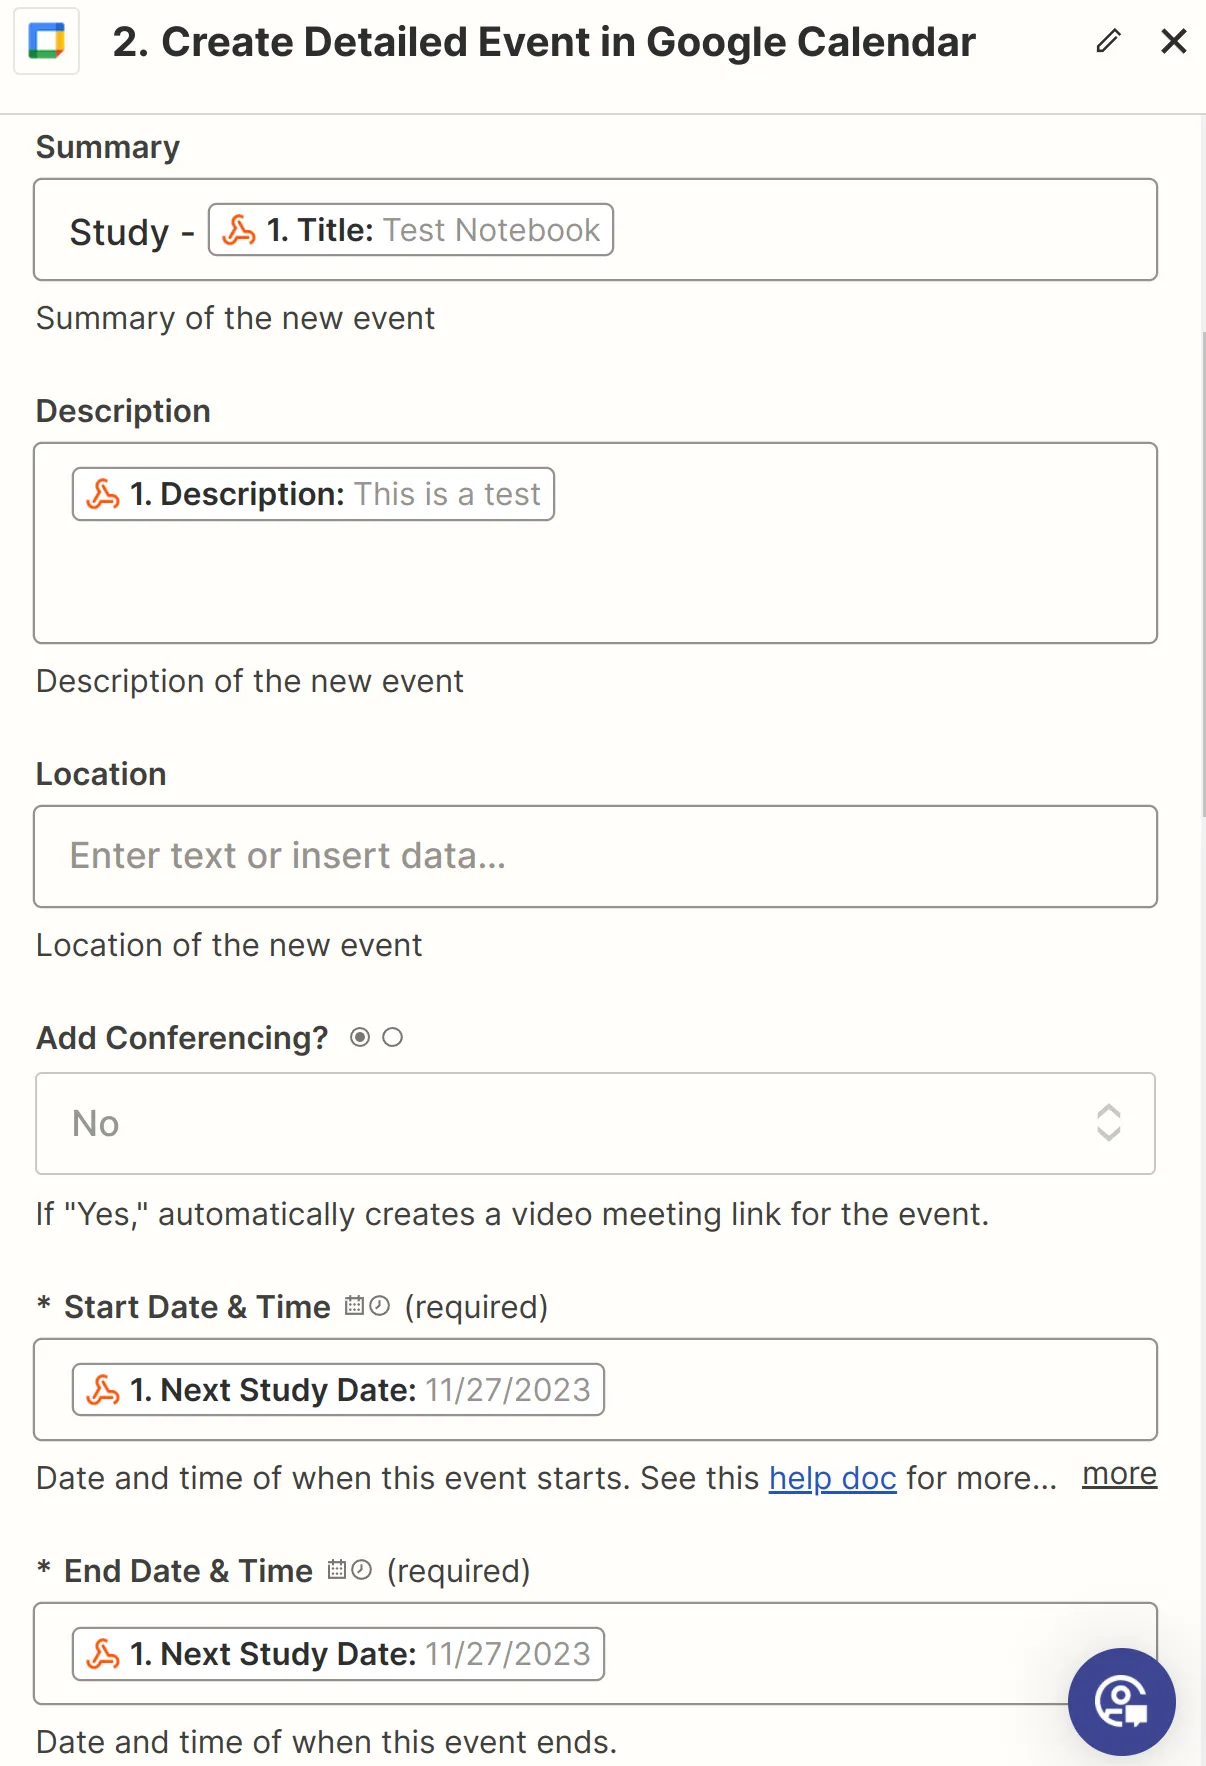This screenshot has width=1206, height=1766.
Task: Click the dropdown chevron arrows in conferencing field
Action: pyautogui.click(x=1109, y=1123)
